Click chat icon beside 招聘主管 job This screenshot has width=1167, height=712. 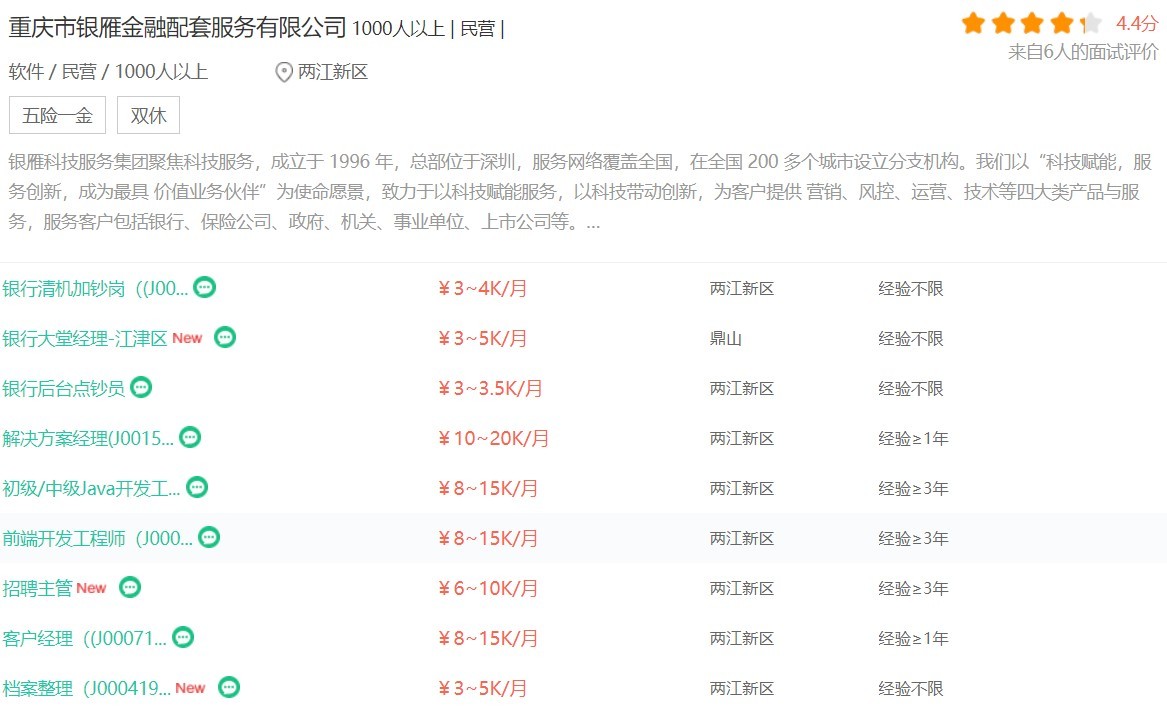point(130,587)
